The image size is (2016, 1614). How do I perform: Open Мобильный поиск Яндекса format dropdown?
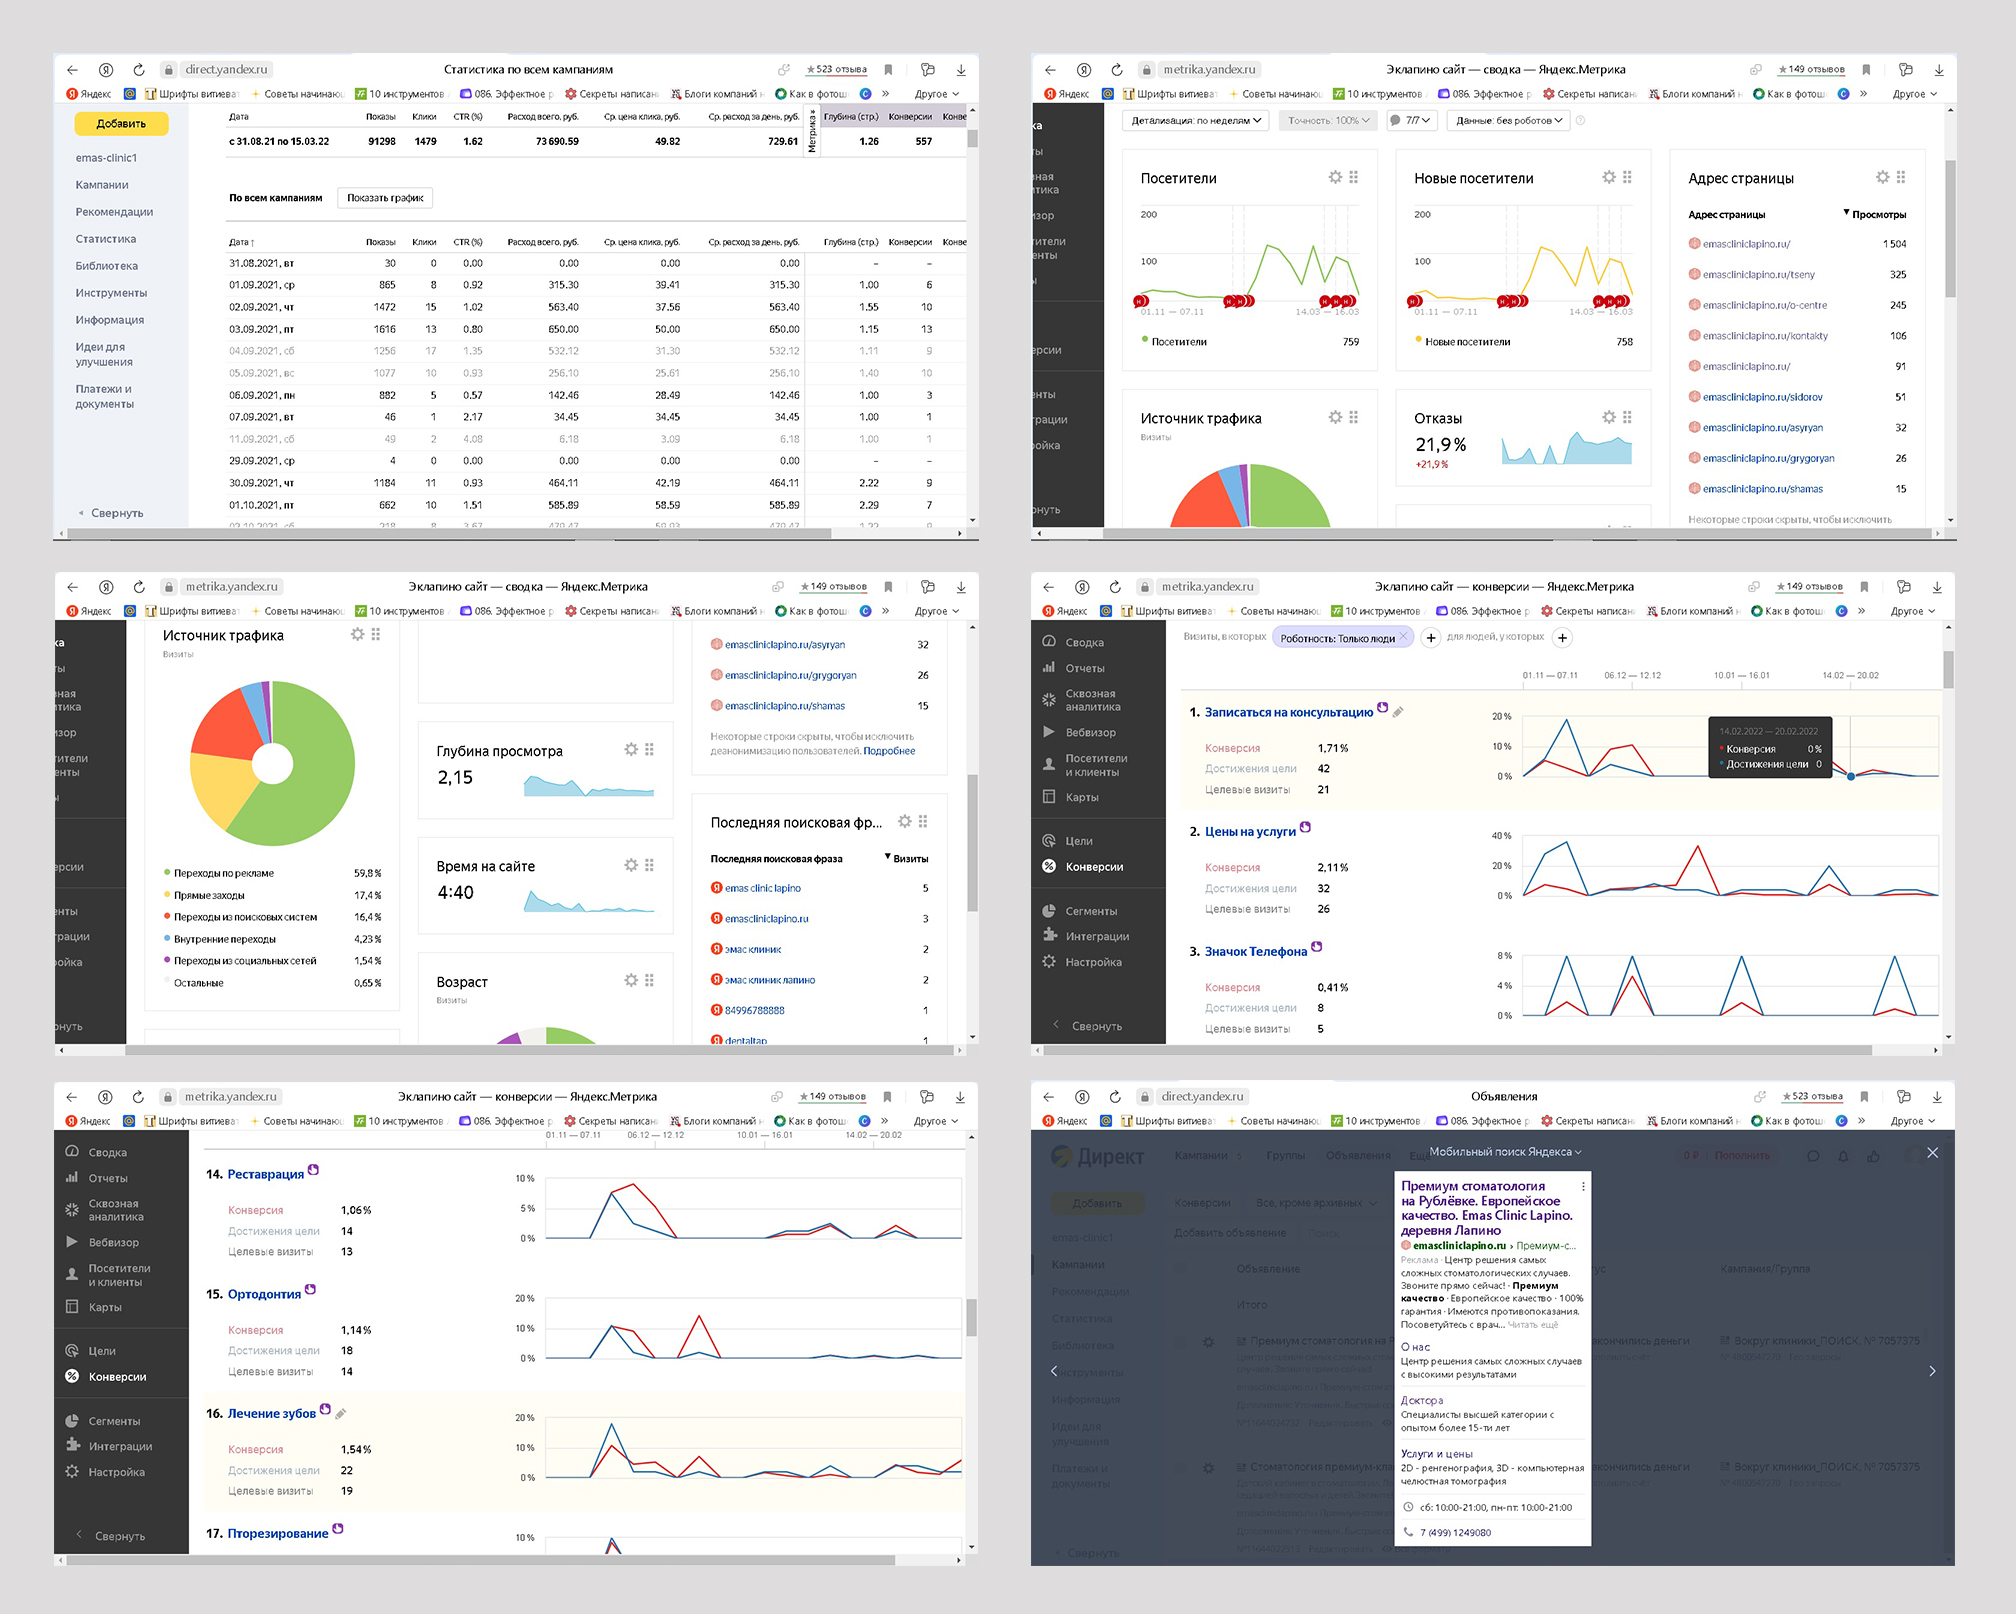pos(1505,1152)
